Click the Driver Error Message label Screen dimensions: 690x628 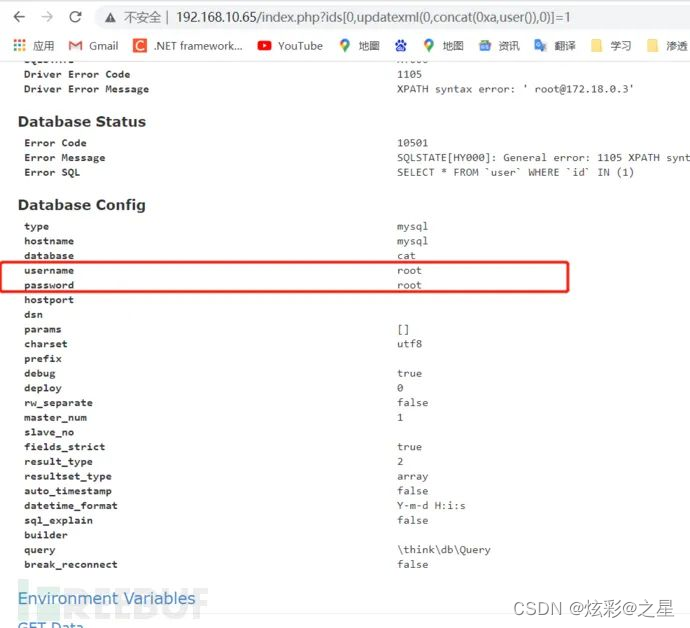(87, 89)
